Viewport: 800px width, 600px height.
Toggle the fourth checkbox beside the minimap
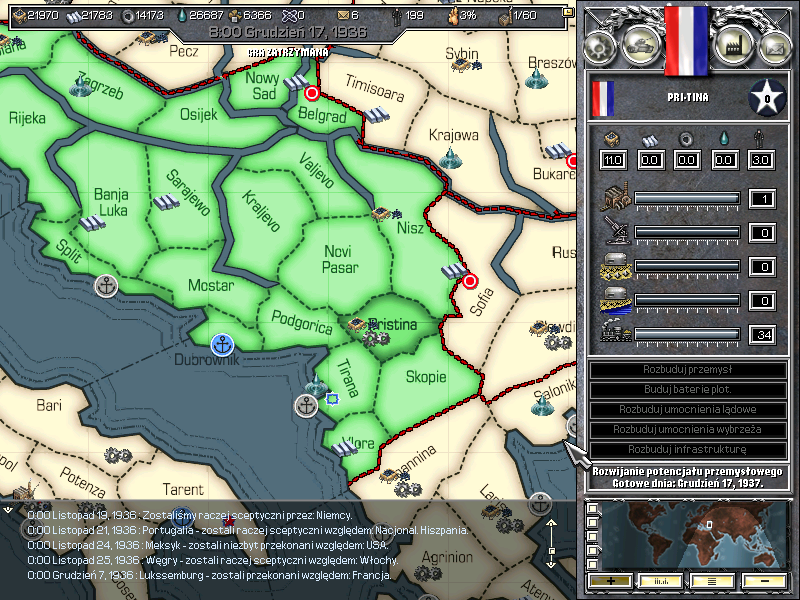click(592, 551)
